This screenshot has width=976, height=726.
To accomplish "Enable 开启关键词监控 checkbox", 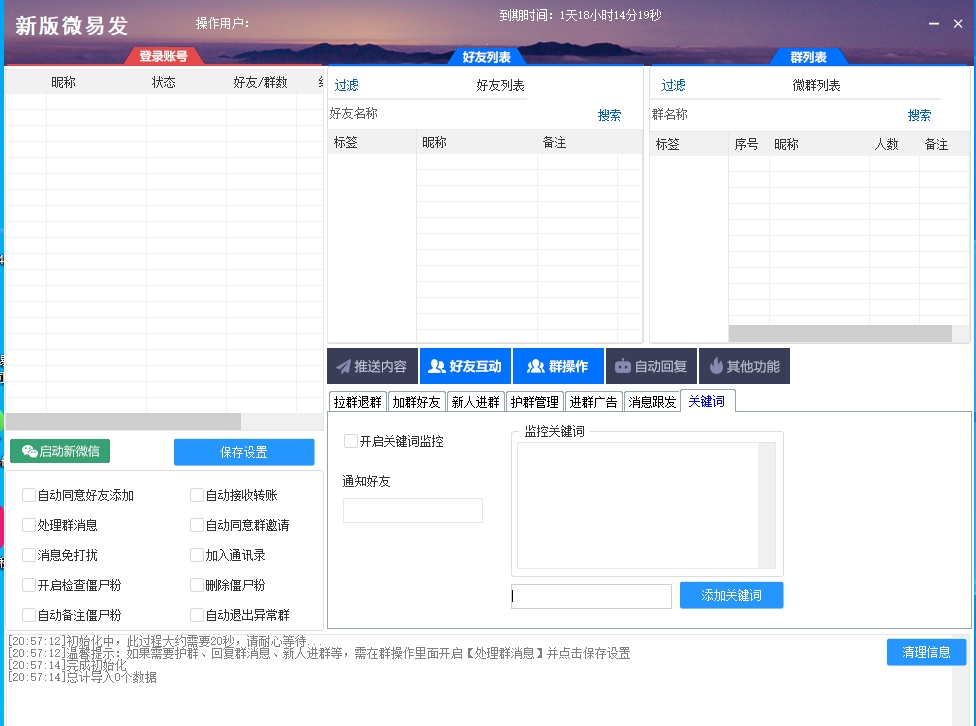I will [351, 441].
